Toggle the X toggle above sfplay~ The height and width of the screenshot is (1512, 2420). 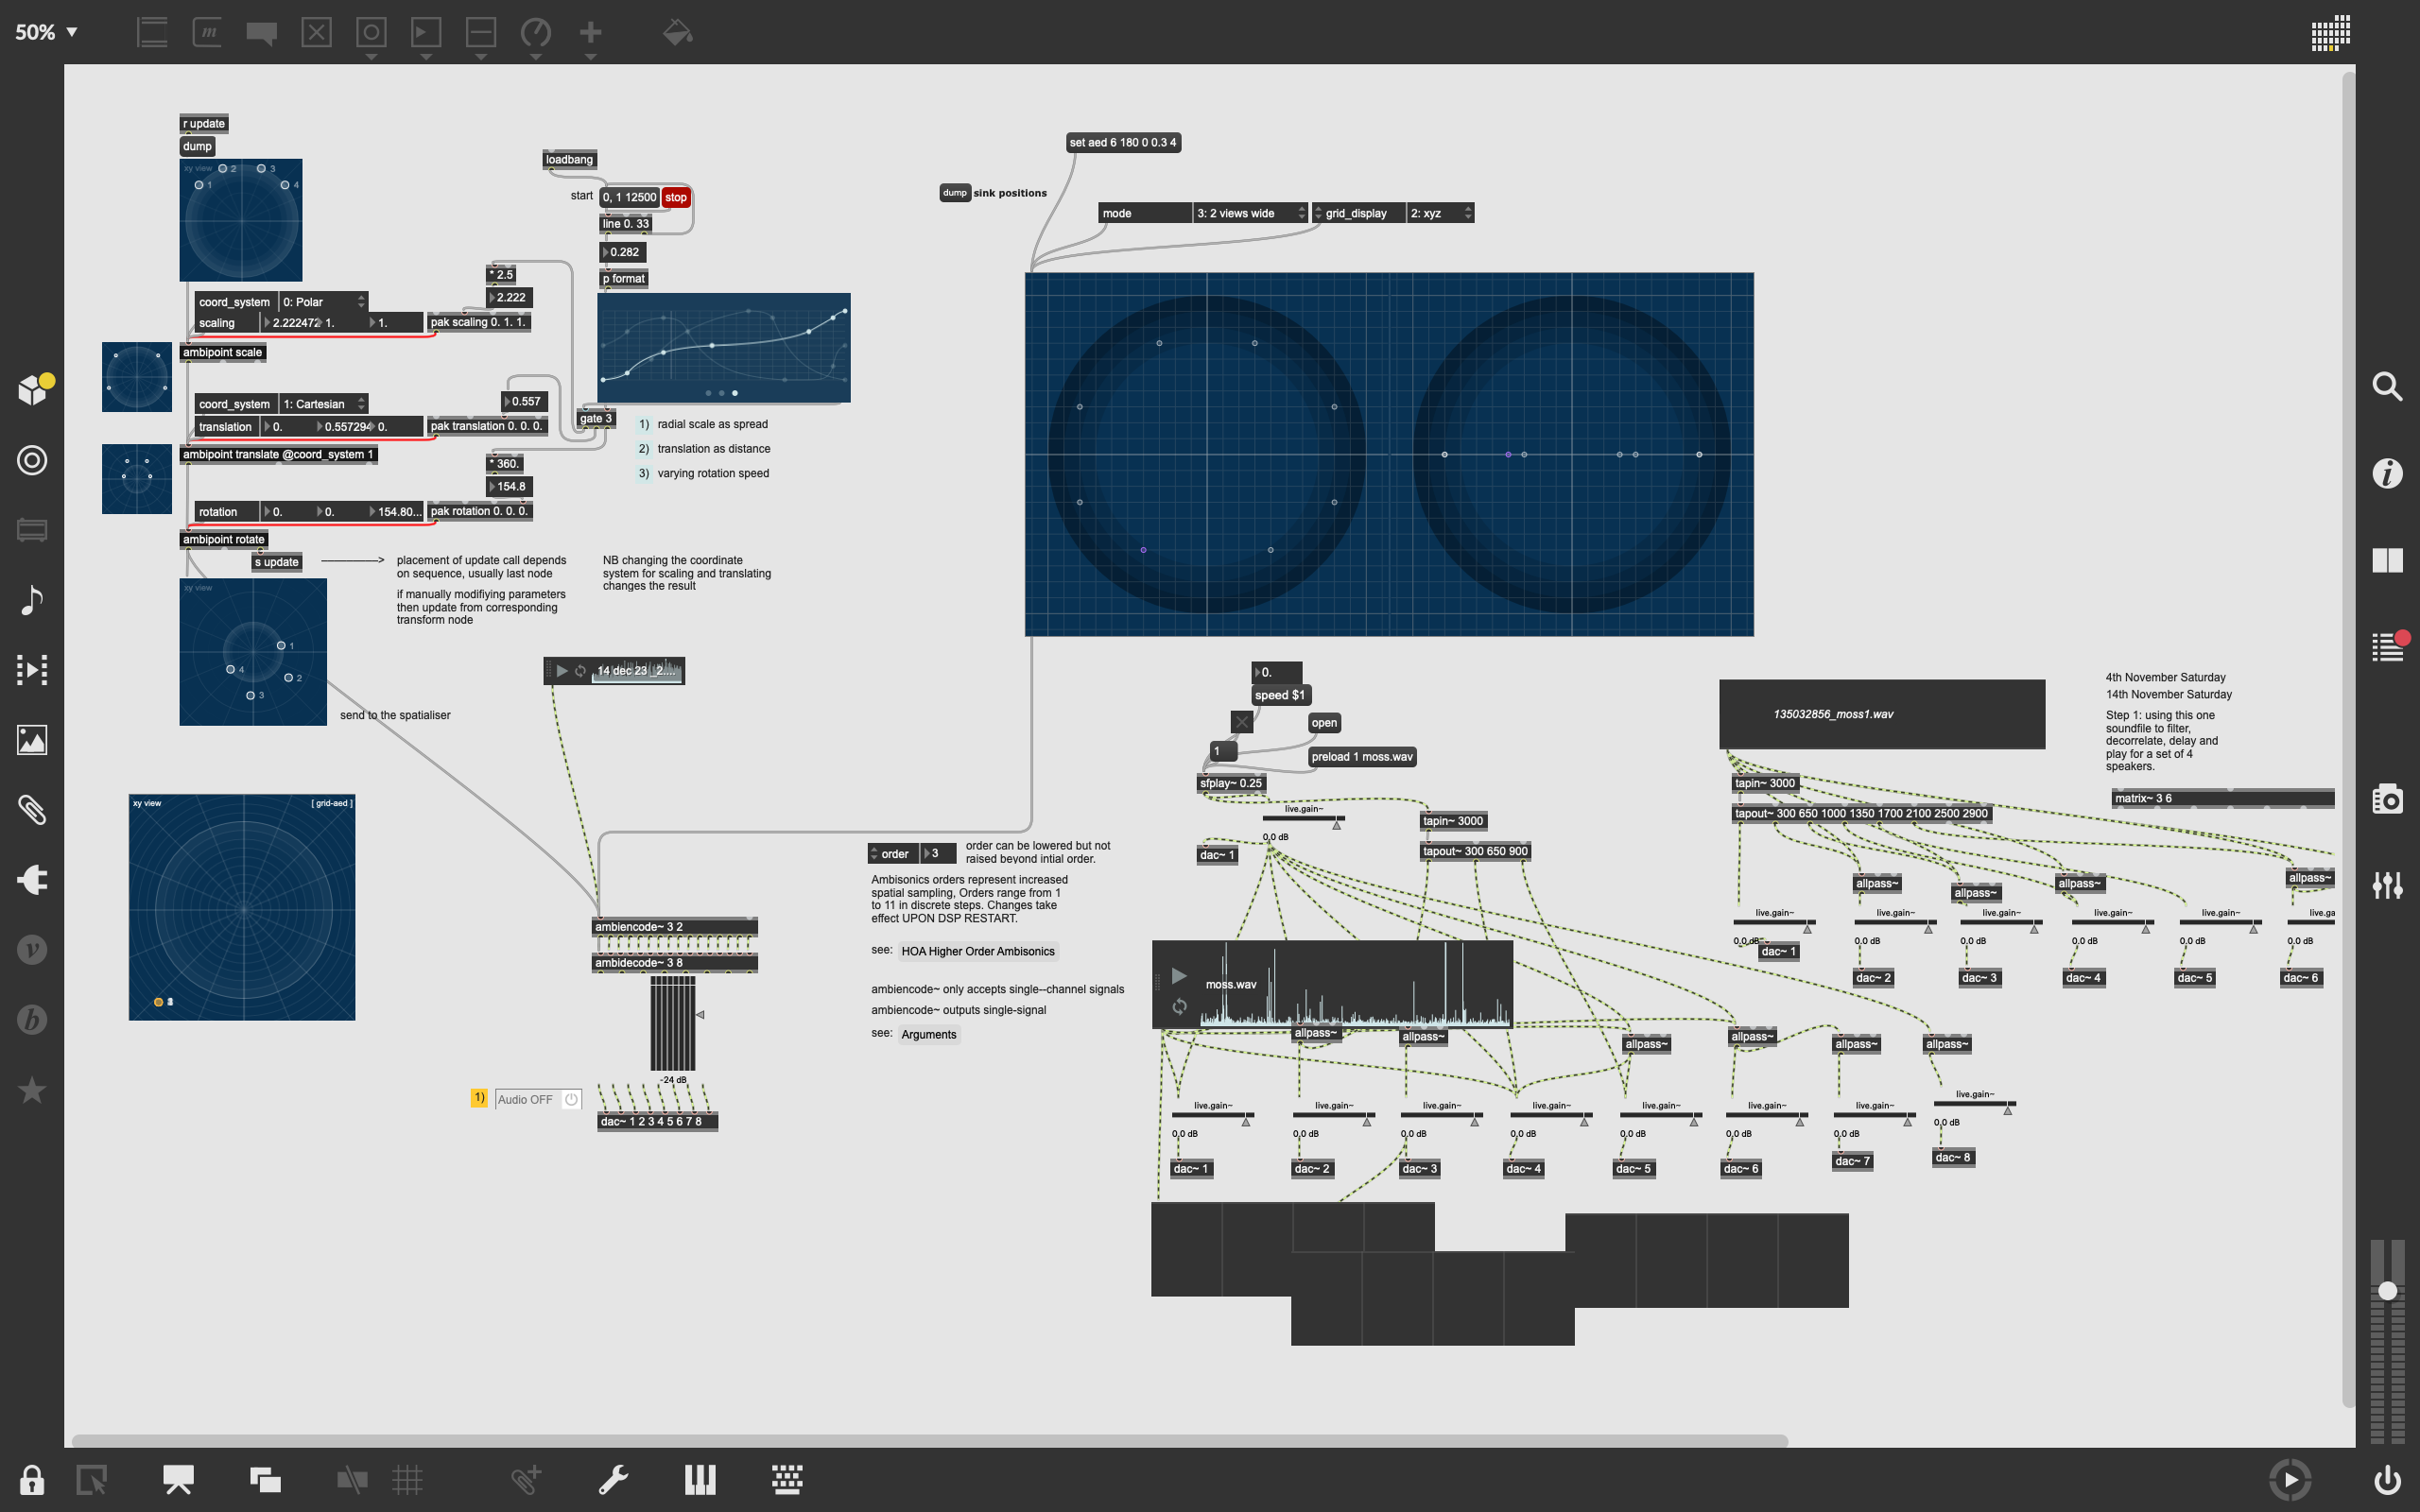(x=1241, y=721)
